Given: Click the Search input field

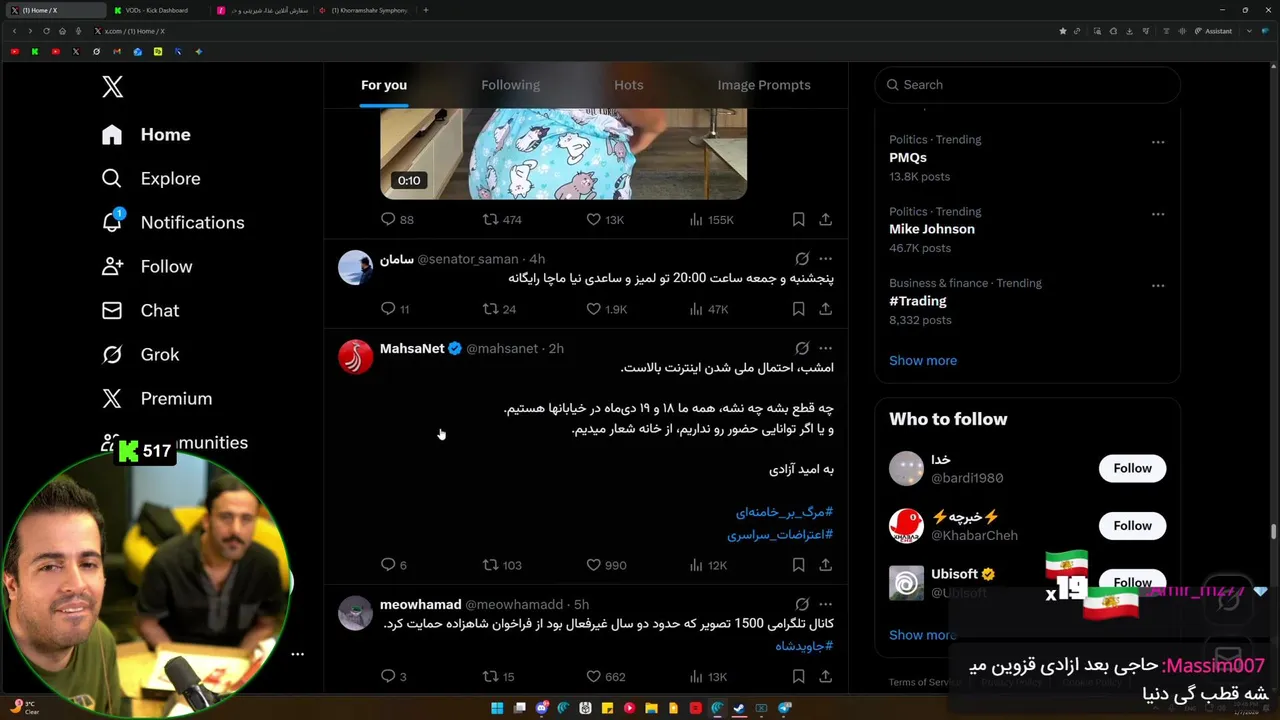Looking at the screenshot, I should click(x=1028, y=85).
